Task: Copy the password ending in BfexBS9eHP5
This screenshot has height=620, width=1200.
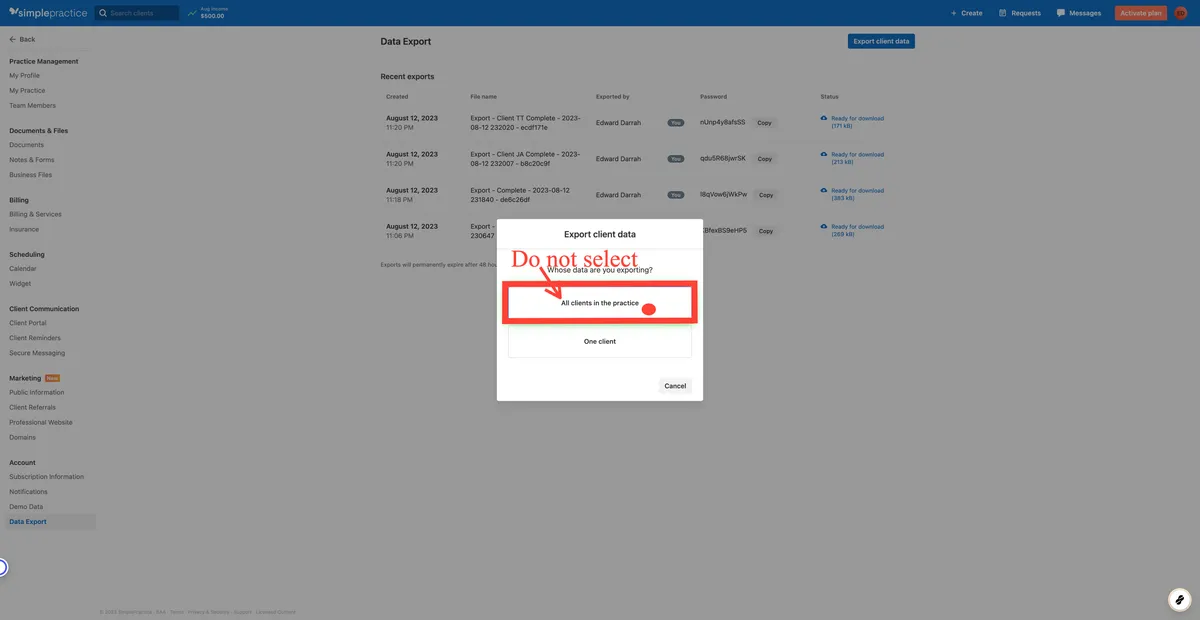Action: coord(765,231)
